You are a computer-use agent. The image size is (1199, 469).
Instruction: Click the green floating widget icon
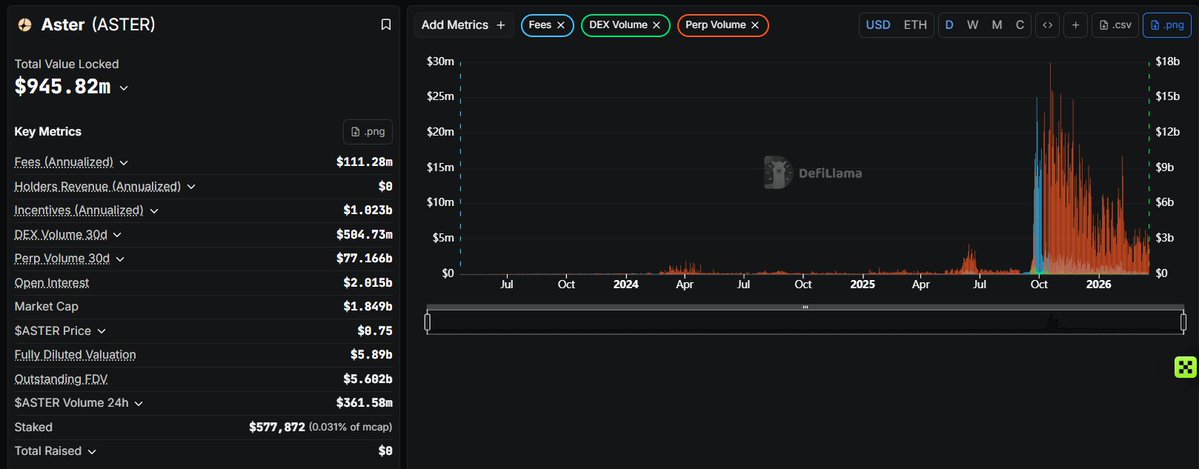tap(1185, 367)
